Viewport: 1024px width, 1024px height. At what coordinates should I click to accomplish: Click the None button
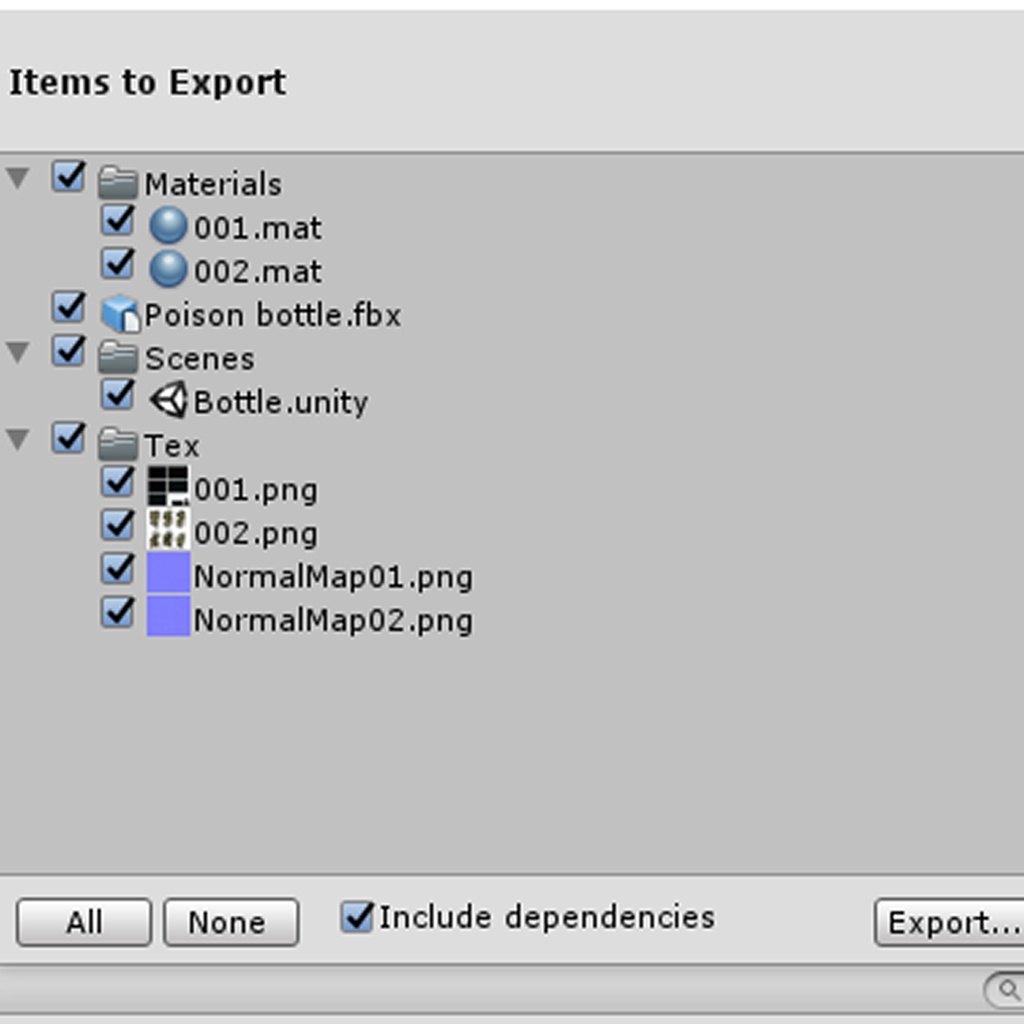[231, 922]
